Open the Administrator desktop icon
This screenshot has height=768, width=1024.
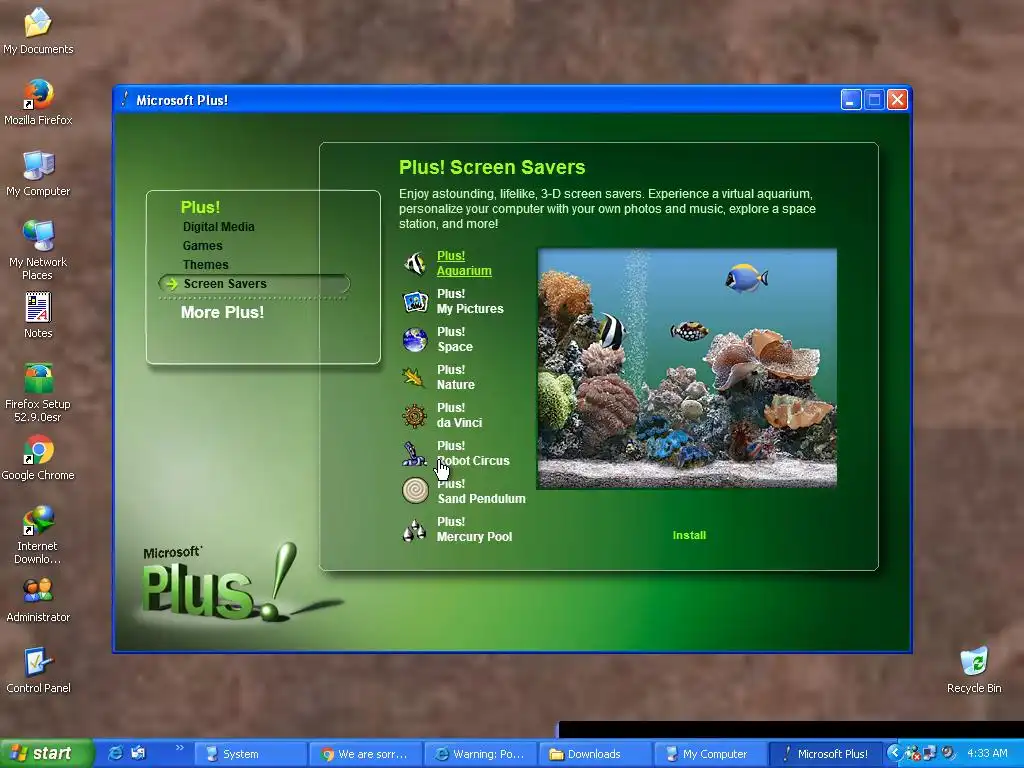point(38,600)
